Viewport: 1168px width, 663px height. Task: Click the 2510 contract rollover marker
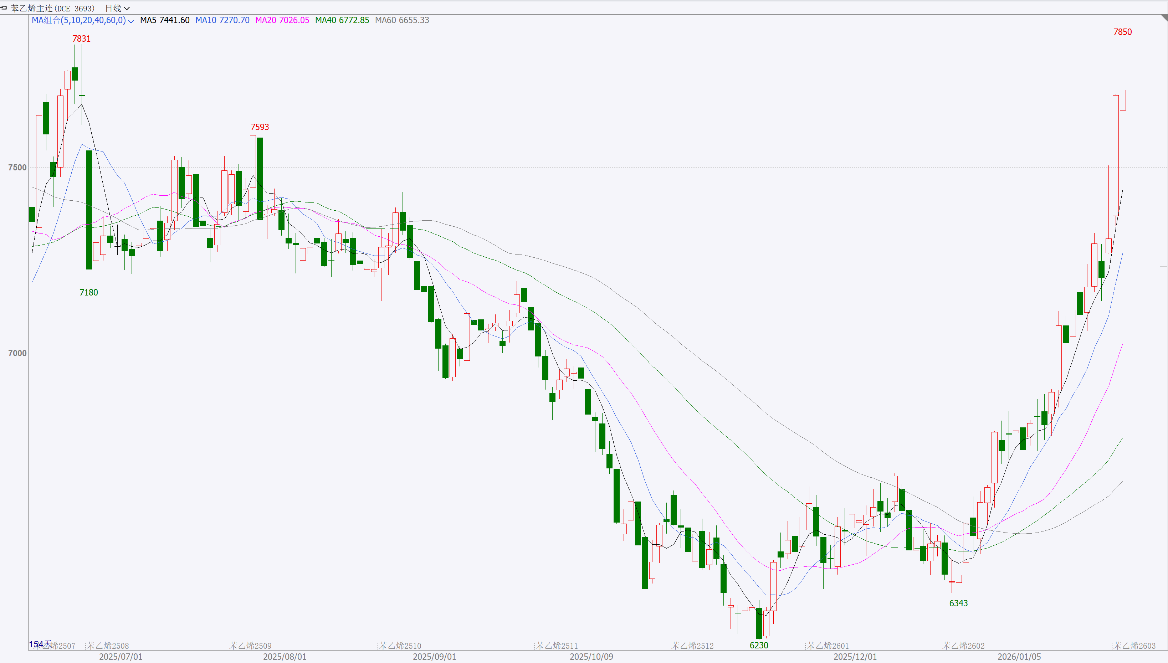pos(403,646)
